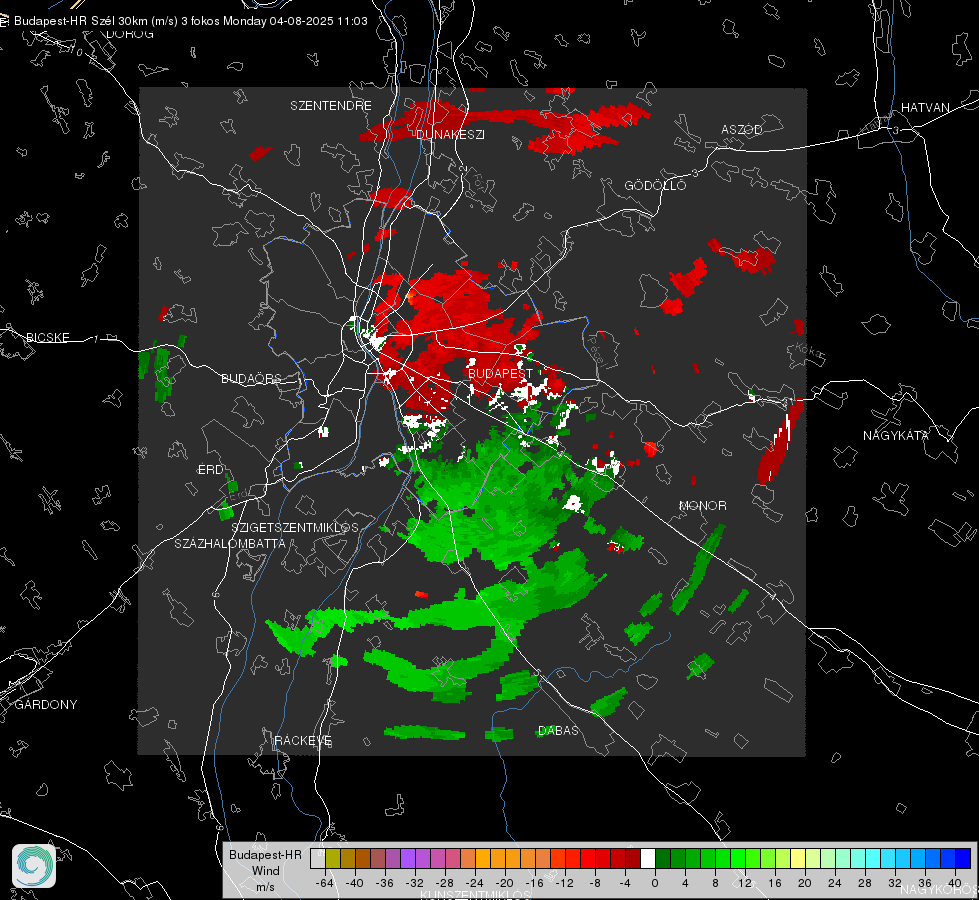The image size is (979, 900).
Task: Click the DABAS map label
Action: [558, 730]
